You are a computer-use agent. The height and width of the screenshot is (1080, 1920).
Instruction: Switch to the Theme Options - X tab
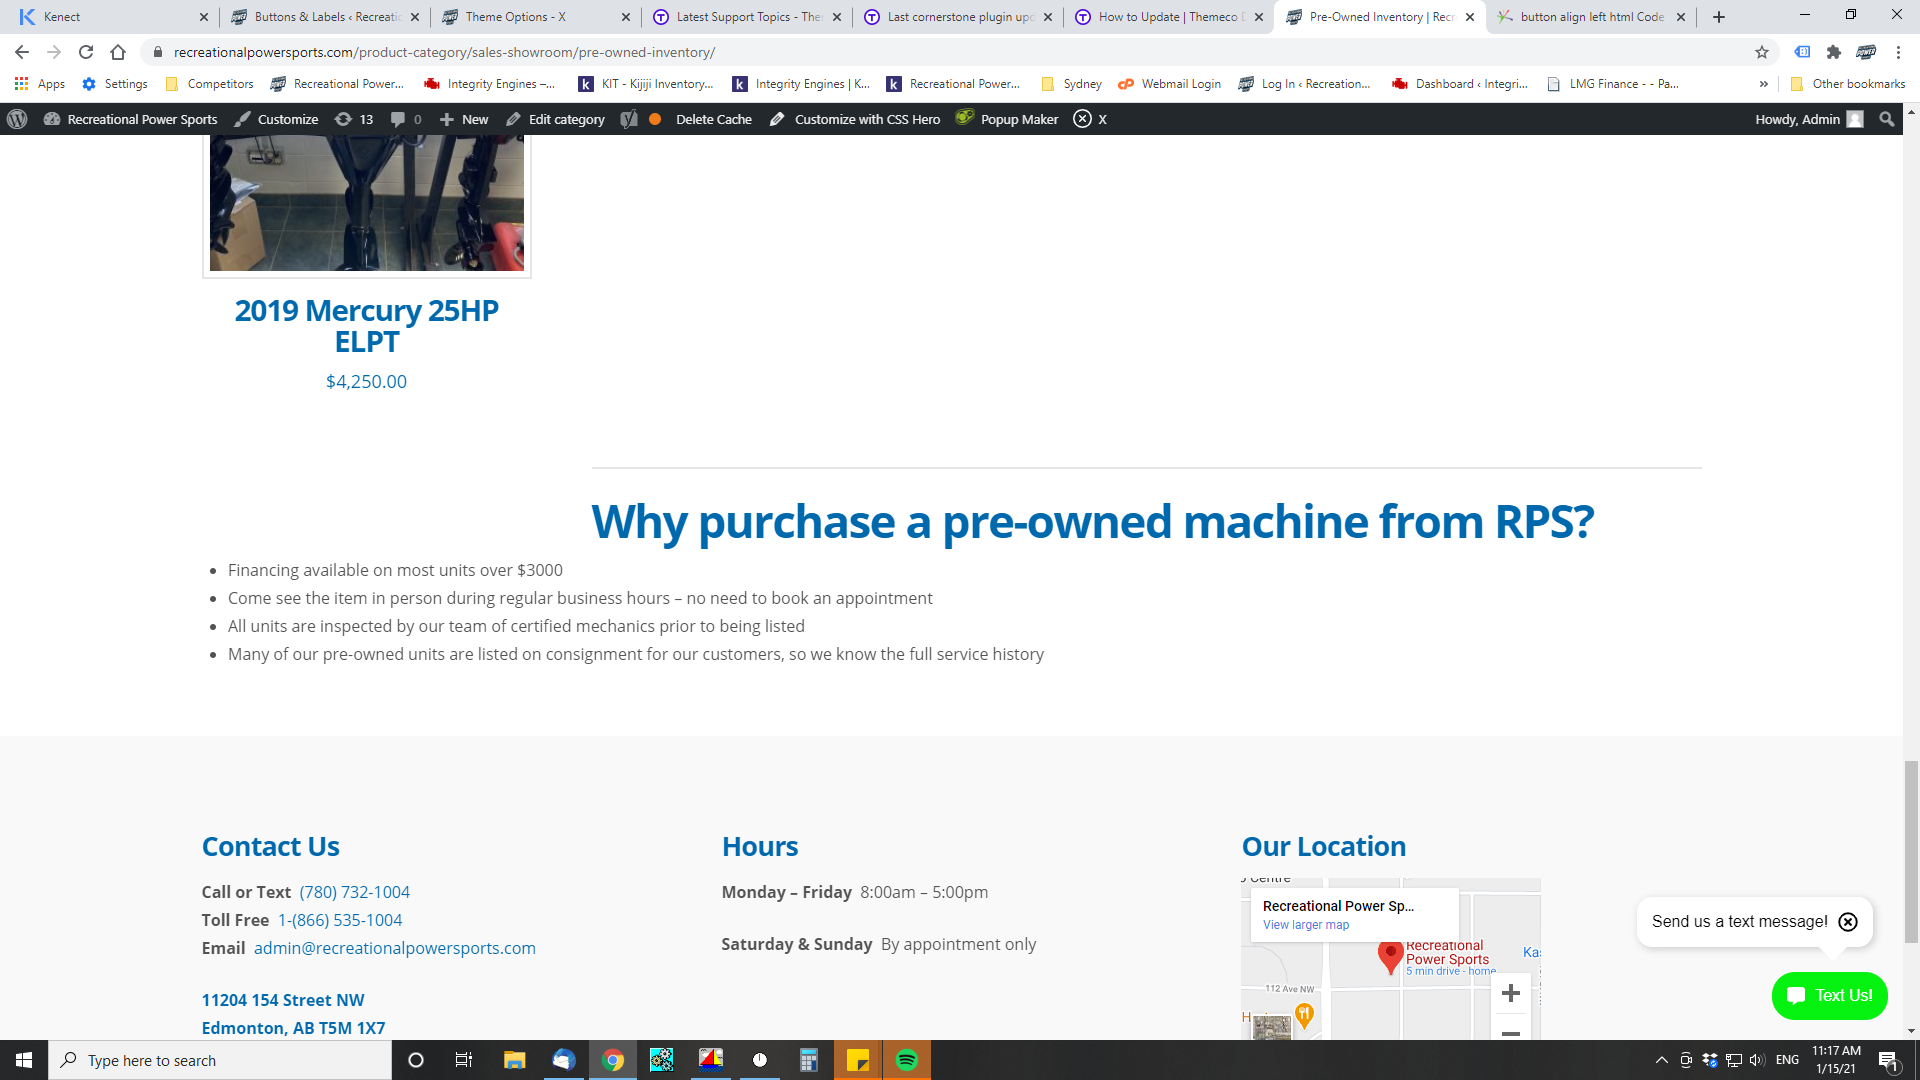pos(534,17)
